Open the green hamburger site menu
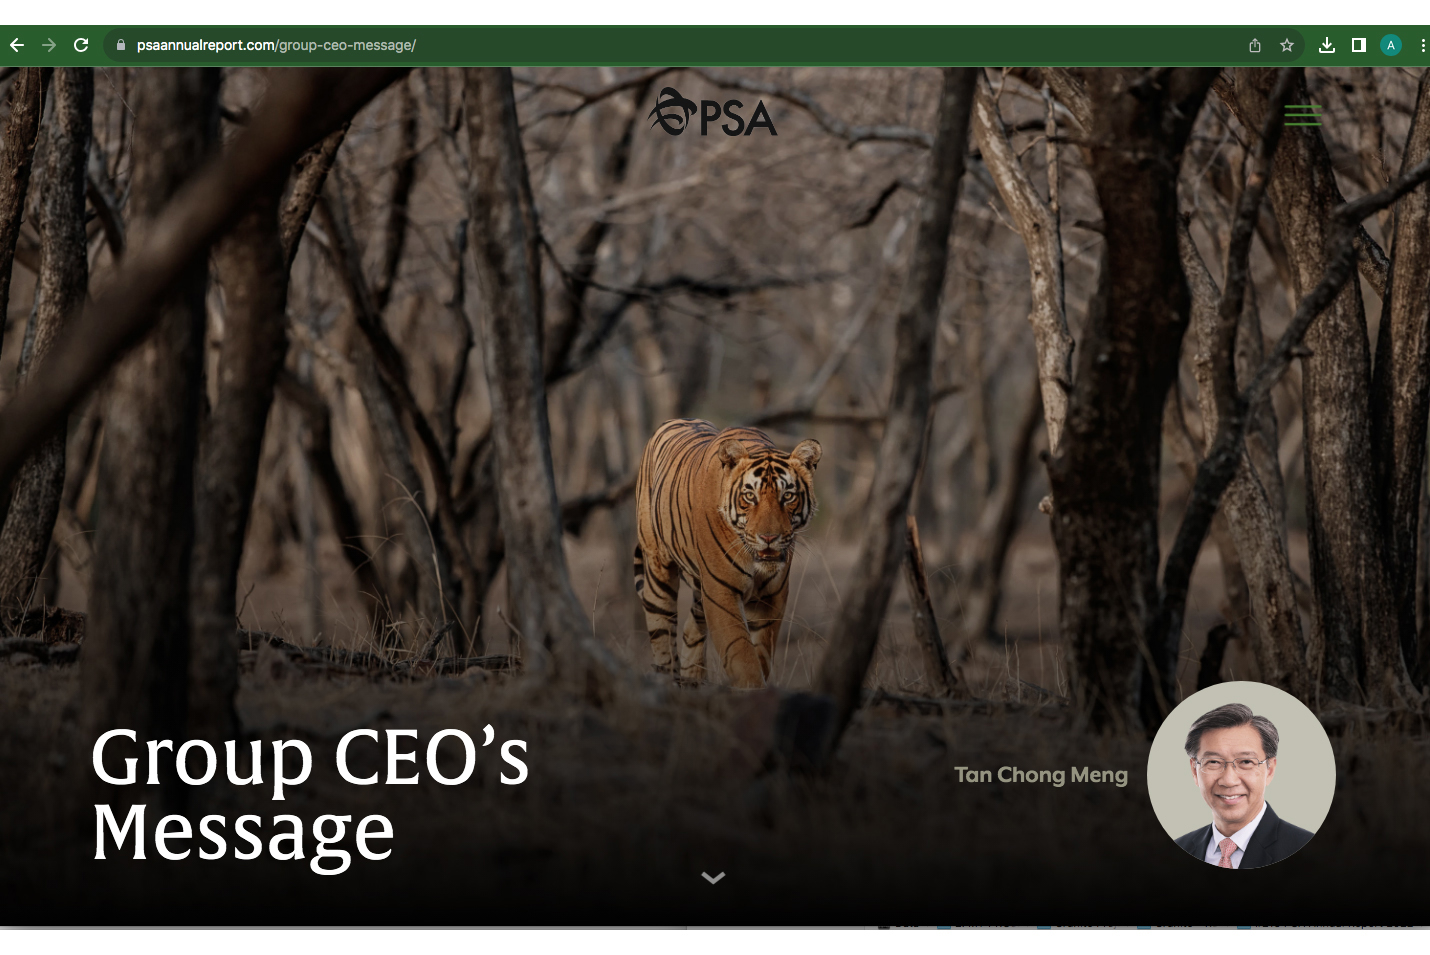 coord(1303,115)
